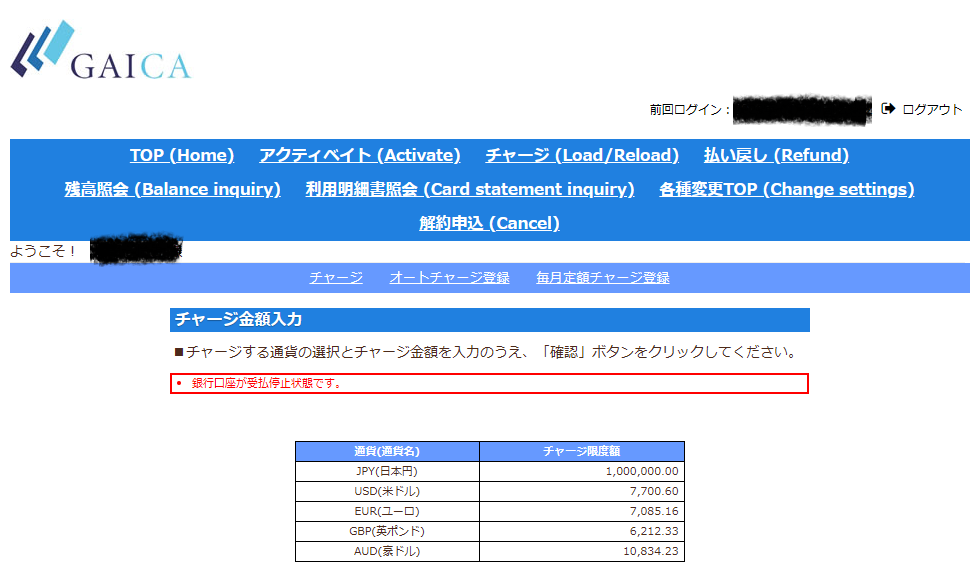
Task: Click the GBP(英ポンド) cell
Action: (387, 531)
